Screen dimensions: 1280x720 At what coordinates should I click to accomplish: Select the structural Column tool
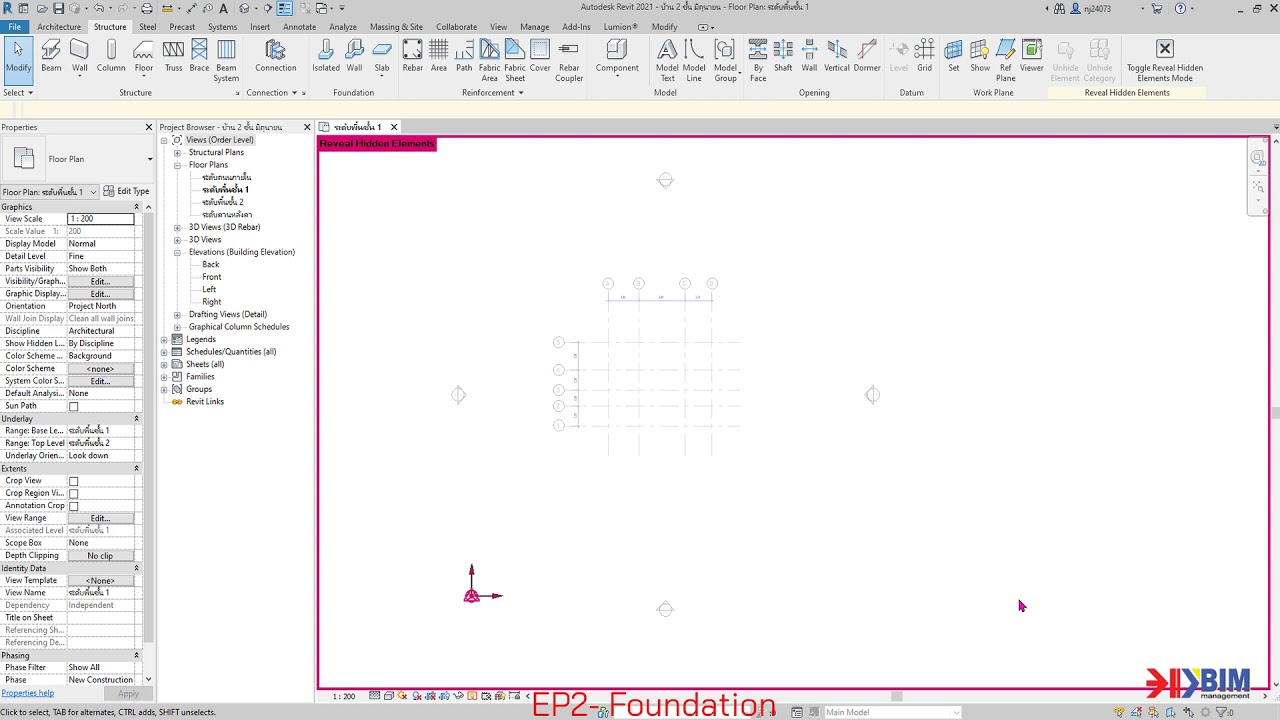pyautogui.click(x=111, y=56)
